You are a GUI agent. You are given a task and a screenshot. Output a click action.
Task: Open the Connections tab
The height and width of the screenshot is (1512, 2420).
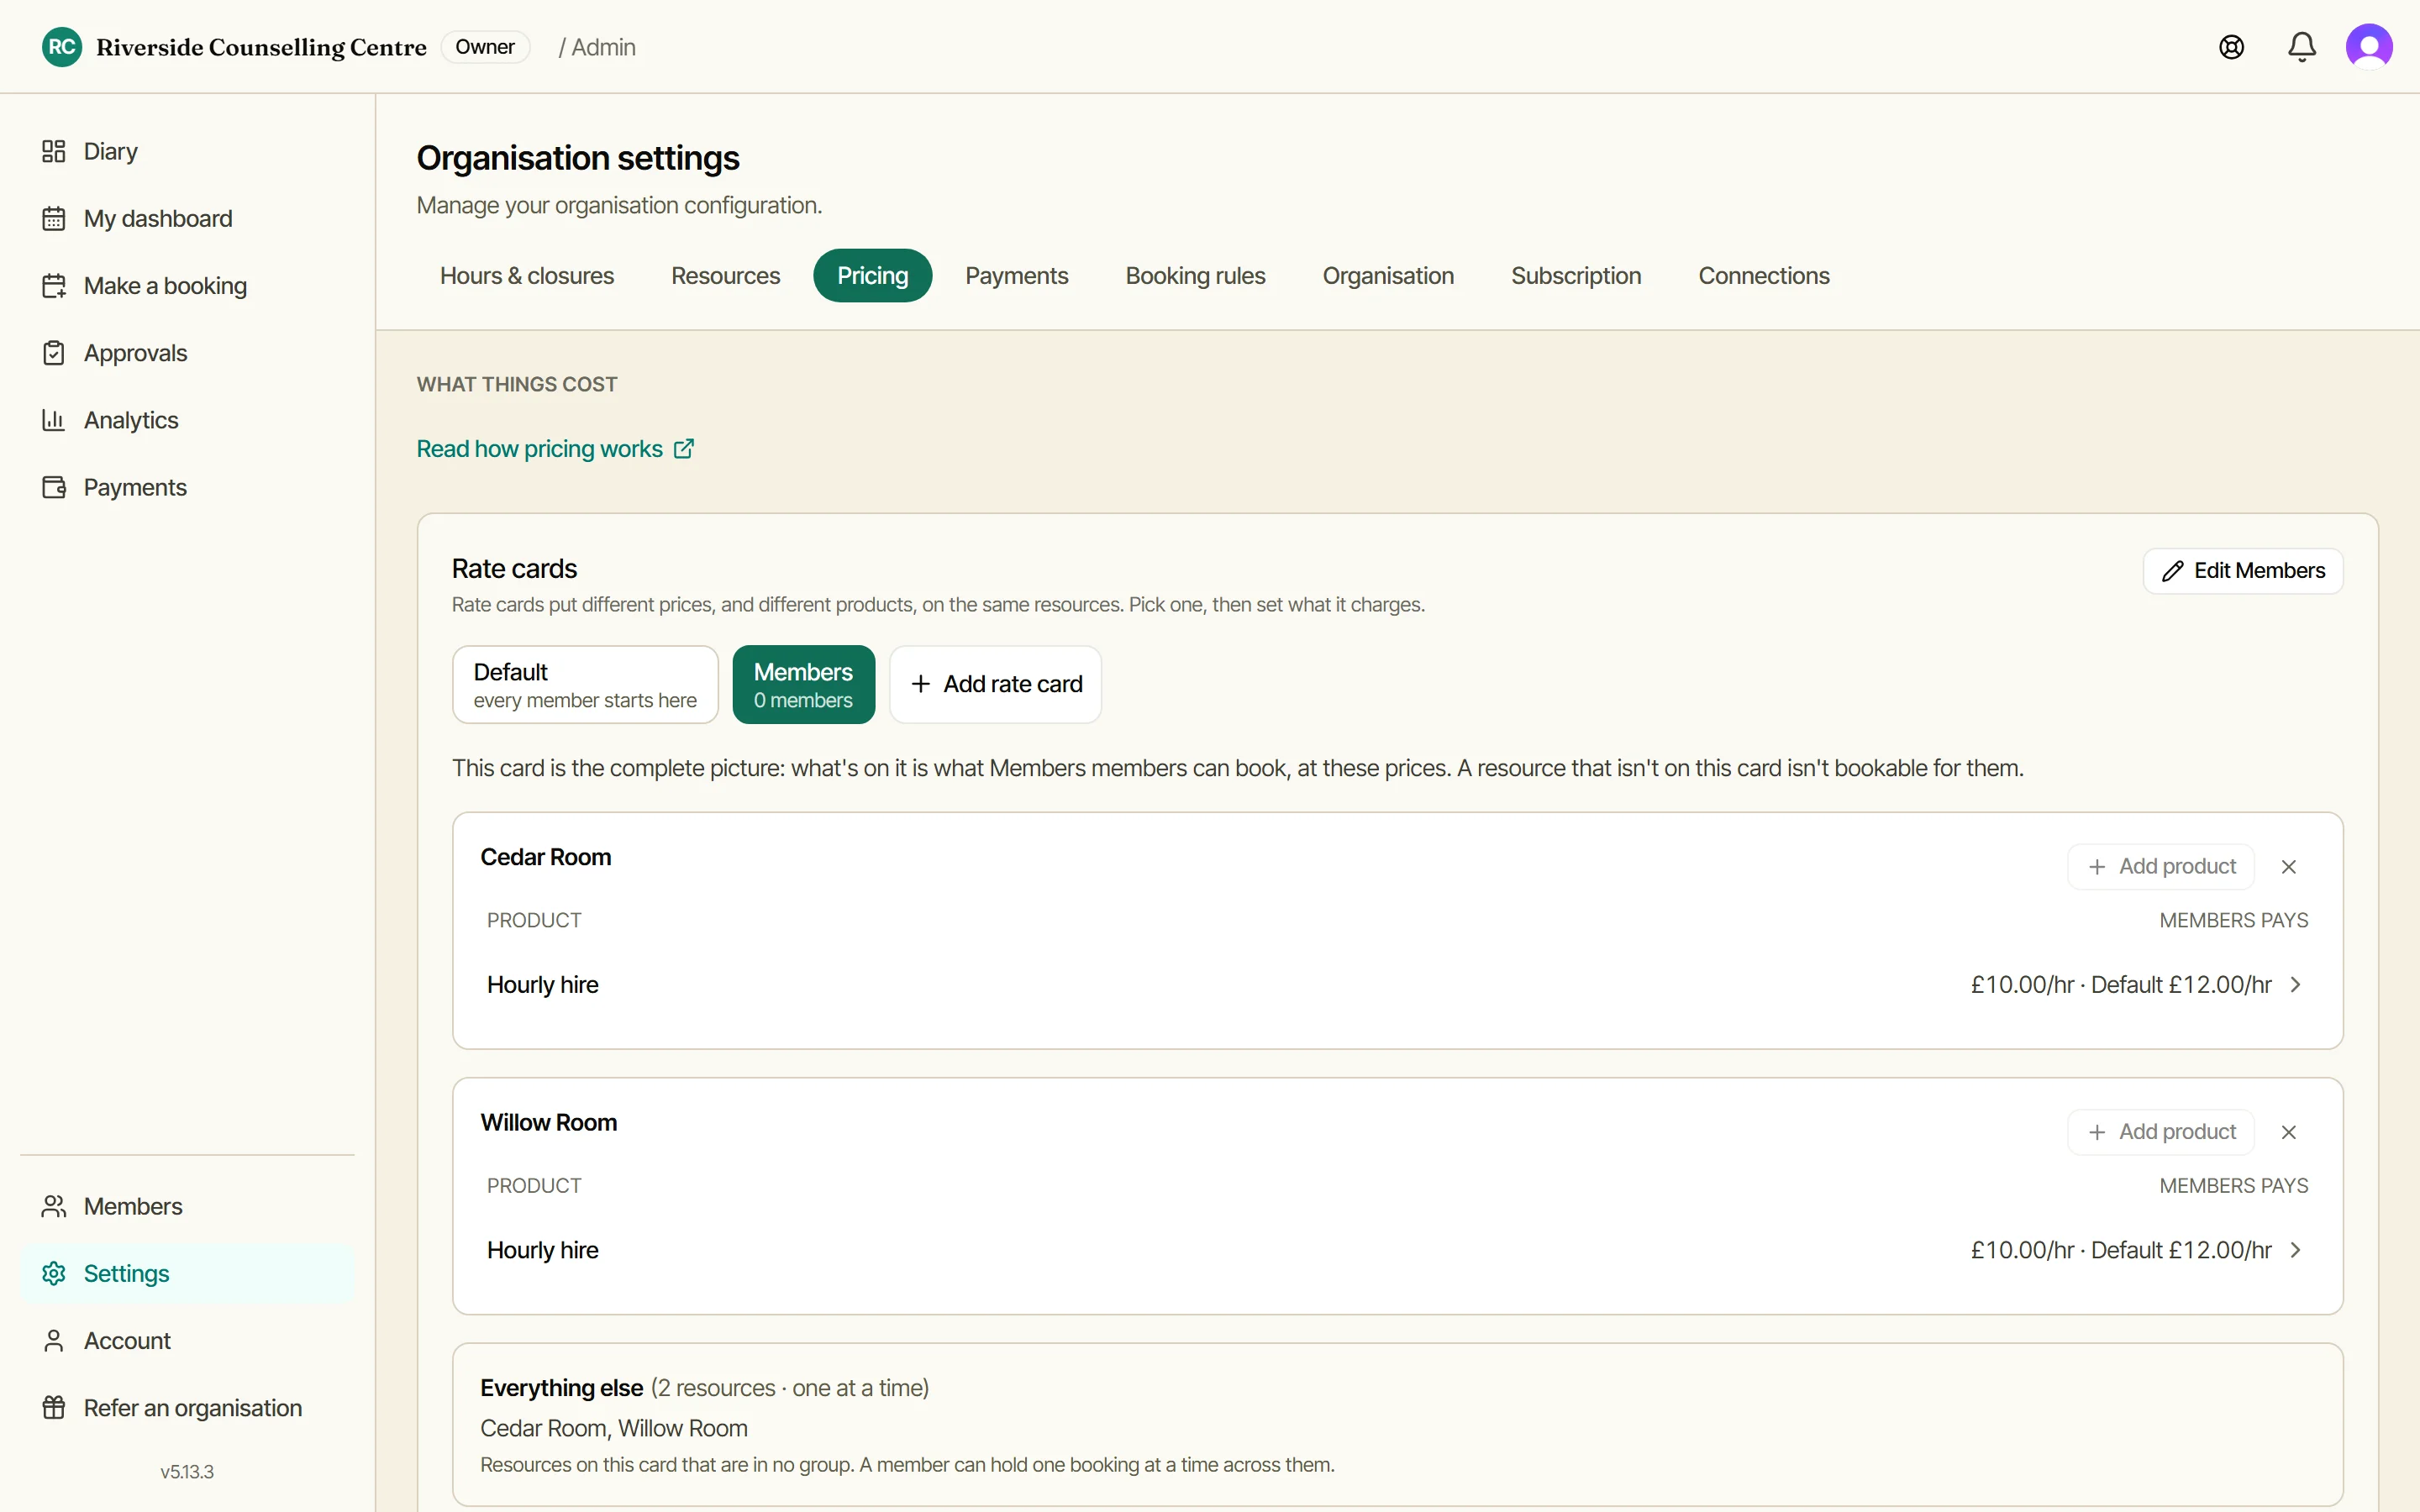pos(1763,275)
